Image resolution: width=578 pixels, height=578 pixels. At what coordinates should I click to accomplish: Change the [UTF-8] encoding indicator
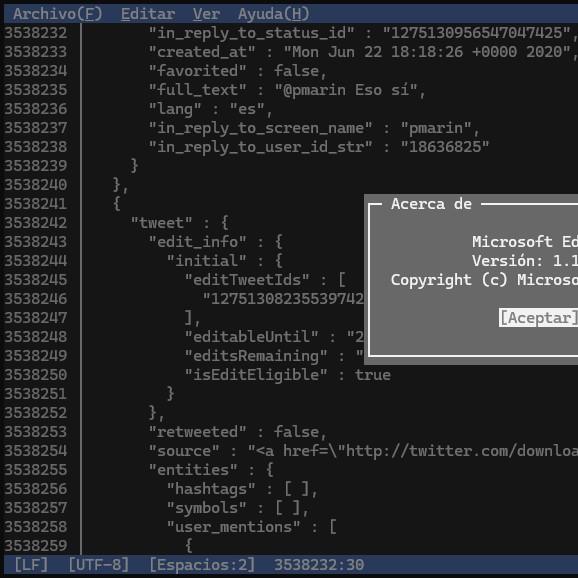99,565
